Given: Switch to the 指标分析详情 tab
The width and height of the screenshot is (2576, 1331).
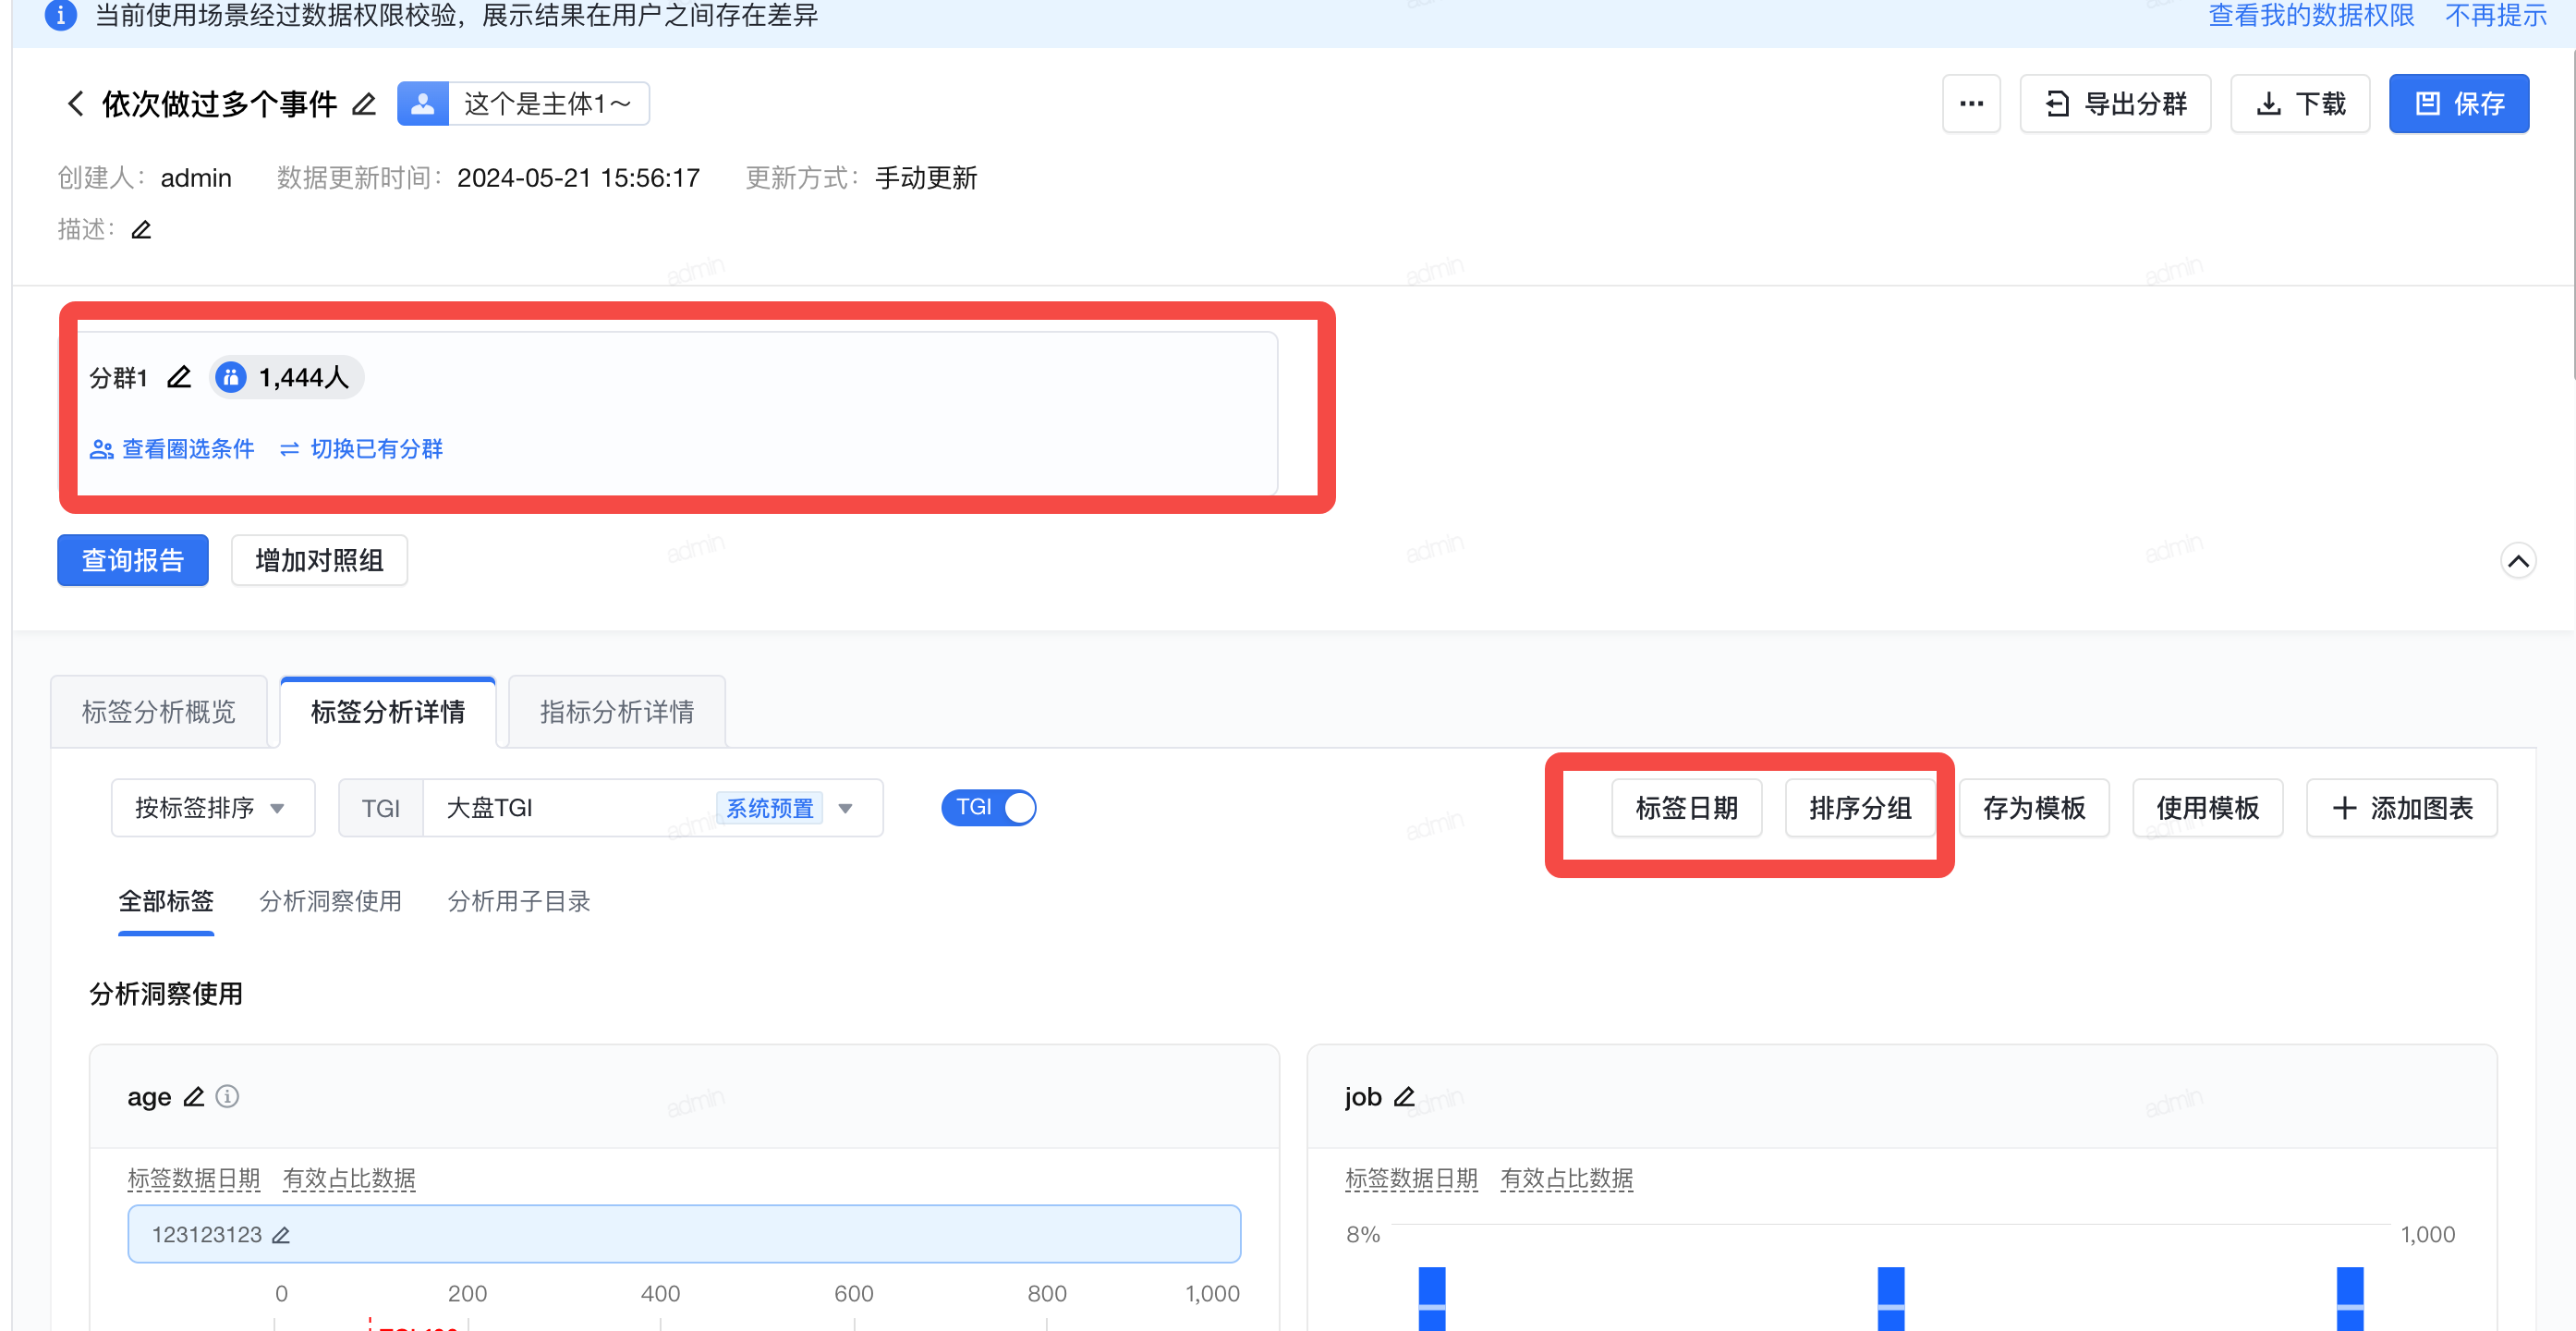Looking at the screenshot, I should [x=617, y=712].
